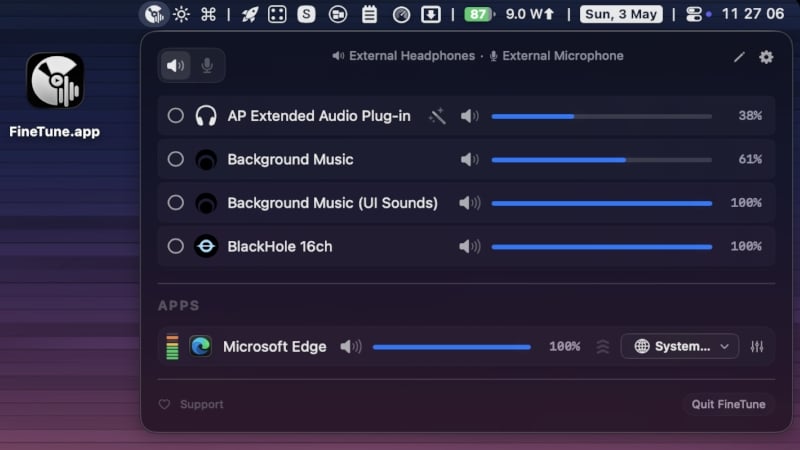Viewport: 800px width, 450px height.
Task: Click Background Music device icon
Action: click(206, 160)
